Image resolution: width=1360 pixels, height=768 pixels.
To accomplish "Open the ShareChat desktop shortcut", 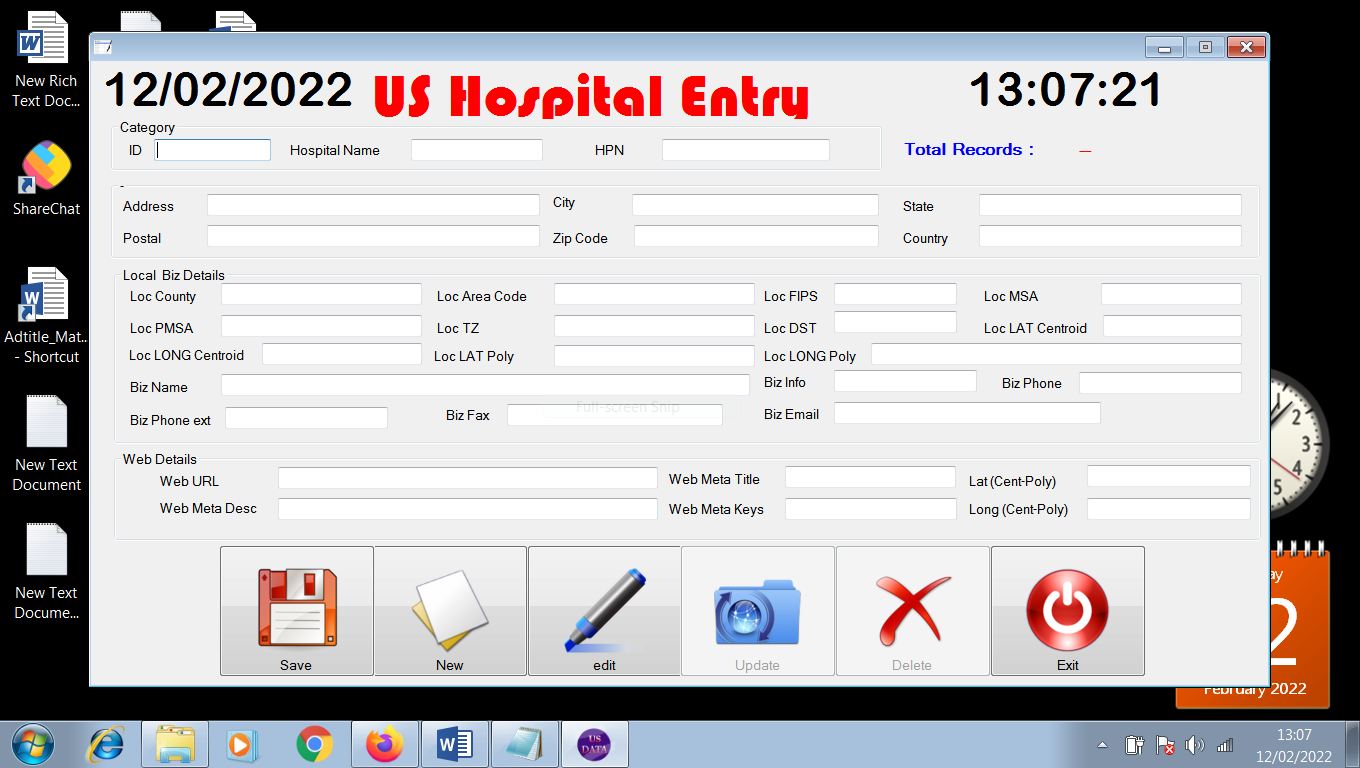I will [x=45, y=165].
